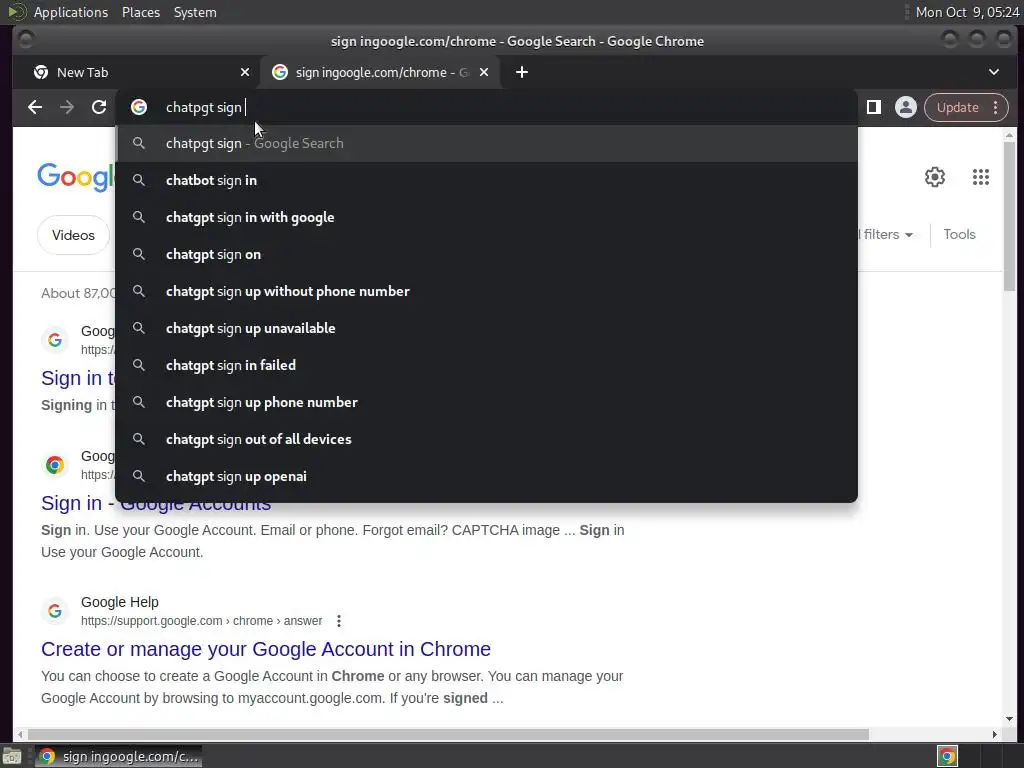
Task: Click Chrome icon in the bottom panel tray
Action: click(x=947, y=756)
